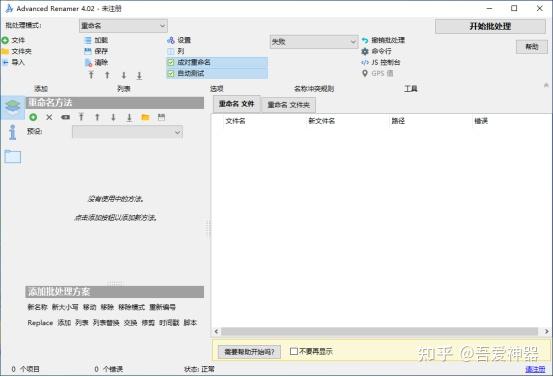The width and height of the screenshot is (553, 377).
Task: Open the folder browser sidebar icon
Action: point(13,156)
